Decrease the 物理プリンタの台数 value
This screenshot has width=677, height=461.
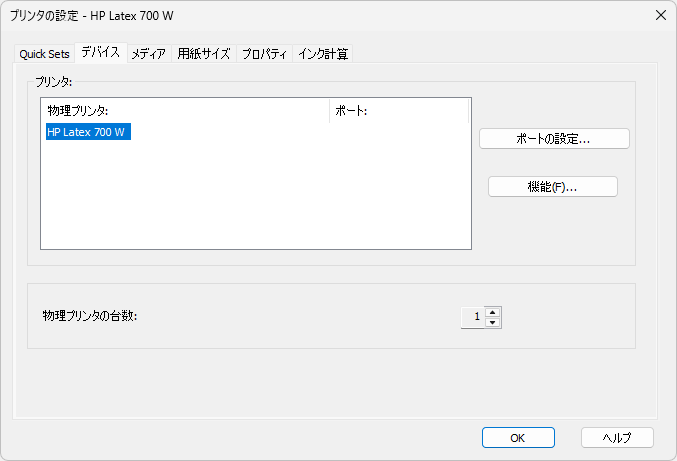(493, 323)
